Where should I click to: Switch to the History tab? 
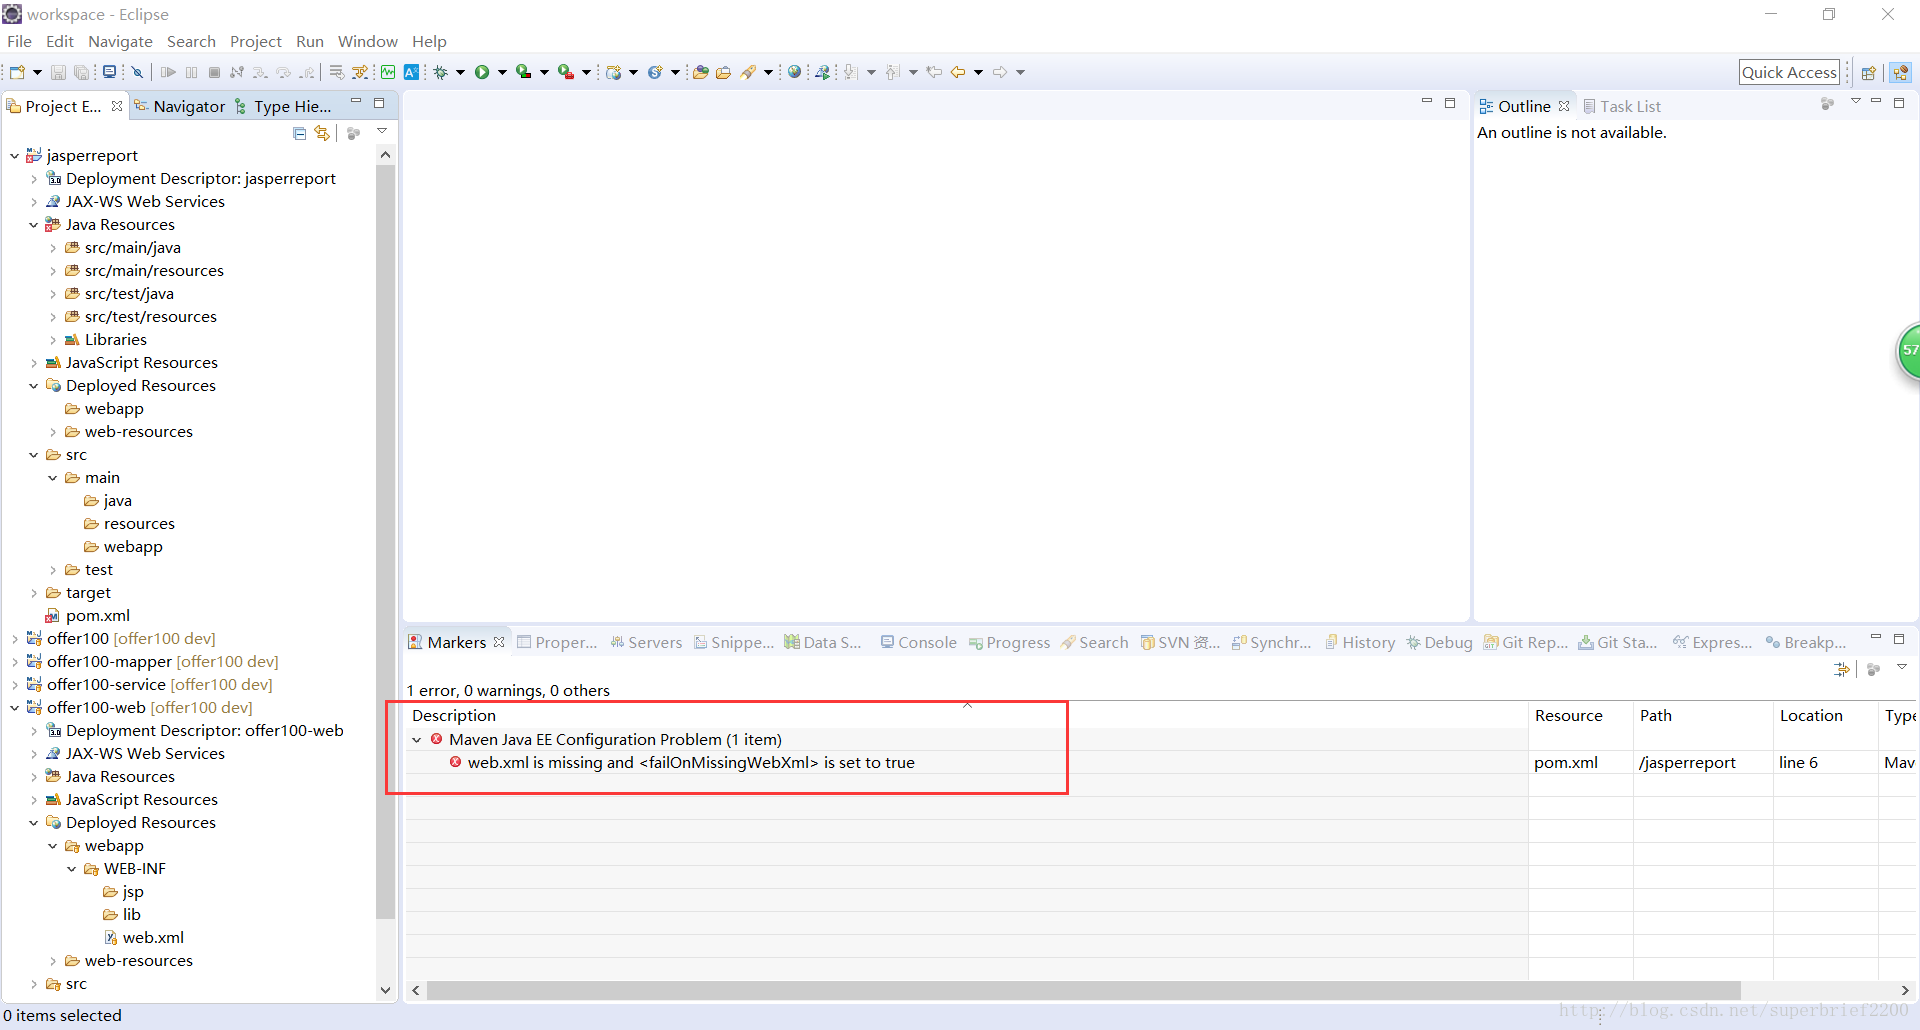(x=1360, y=642)
